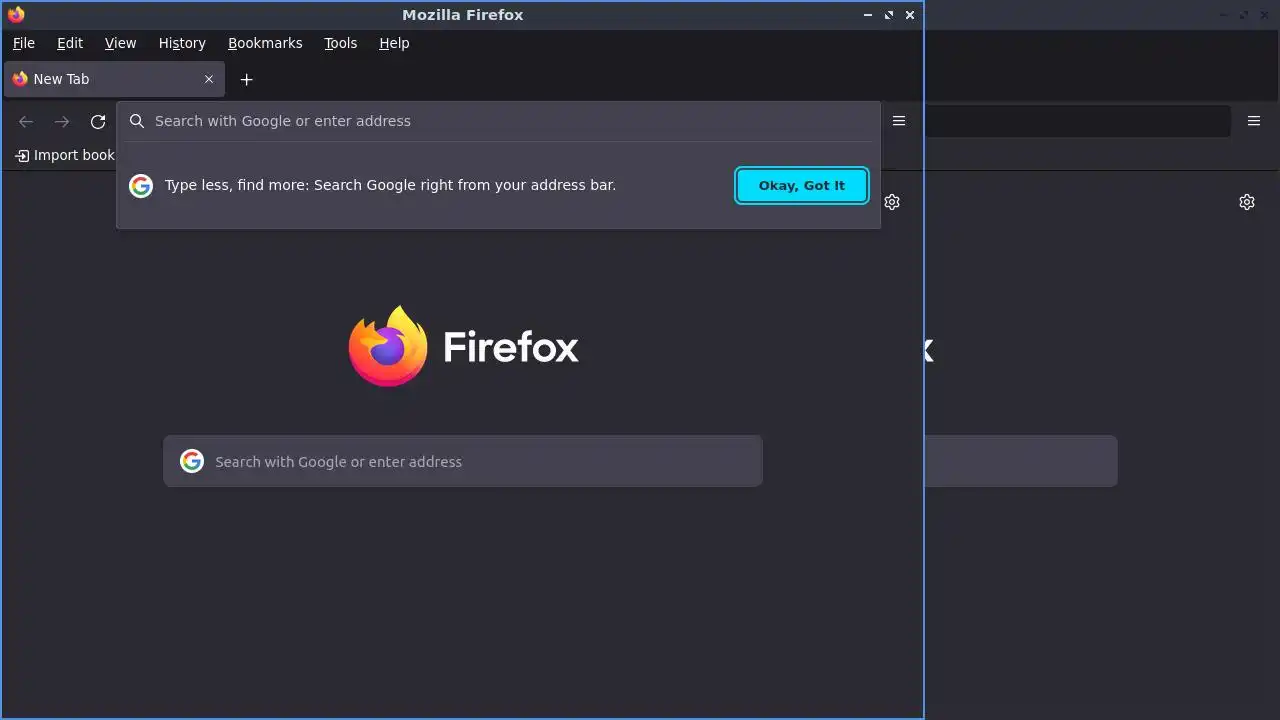This screenshot has width=1280, height=720.
Task: Focus the address bar search field
Action: click(498, 121)
